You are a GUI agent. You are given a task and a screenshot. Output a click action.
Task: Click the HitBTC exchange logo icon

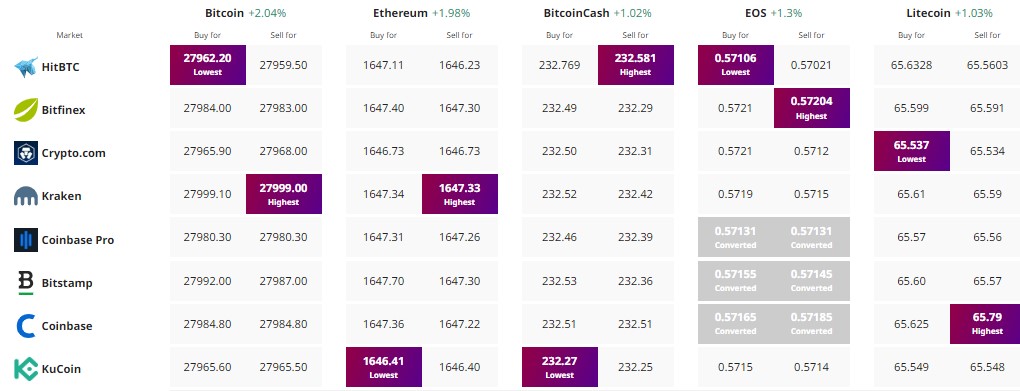26,67
